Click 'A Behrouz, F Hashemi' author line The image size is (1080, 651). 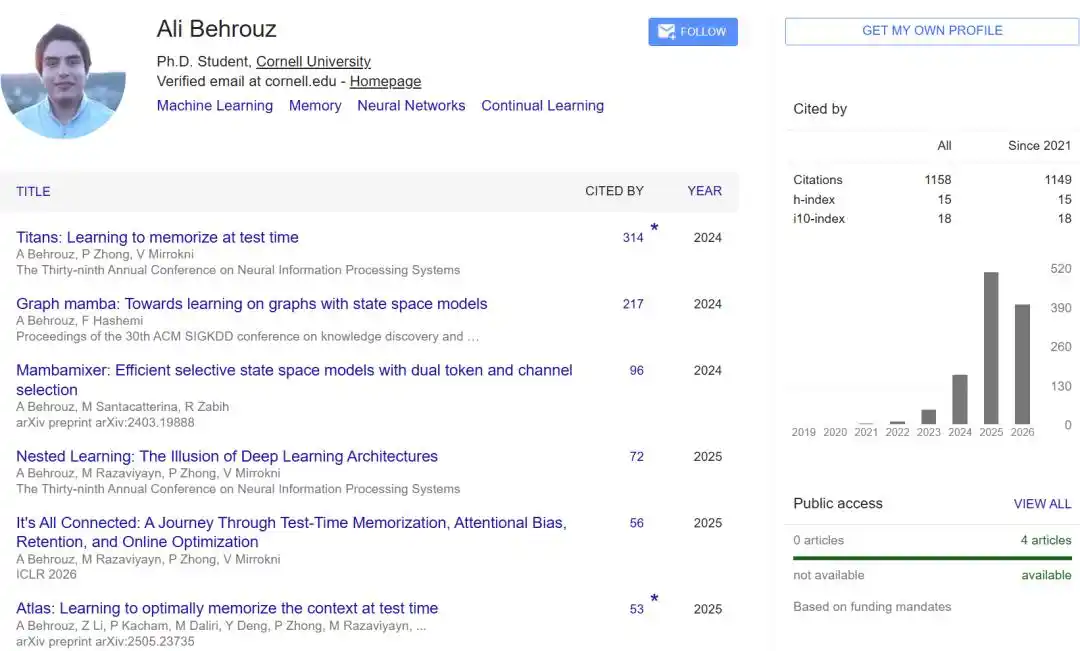pyautogui.click(x=79, y=320)
